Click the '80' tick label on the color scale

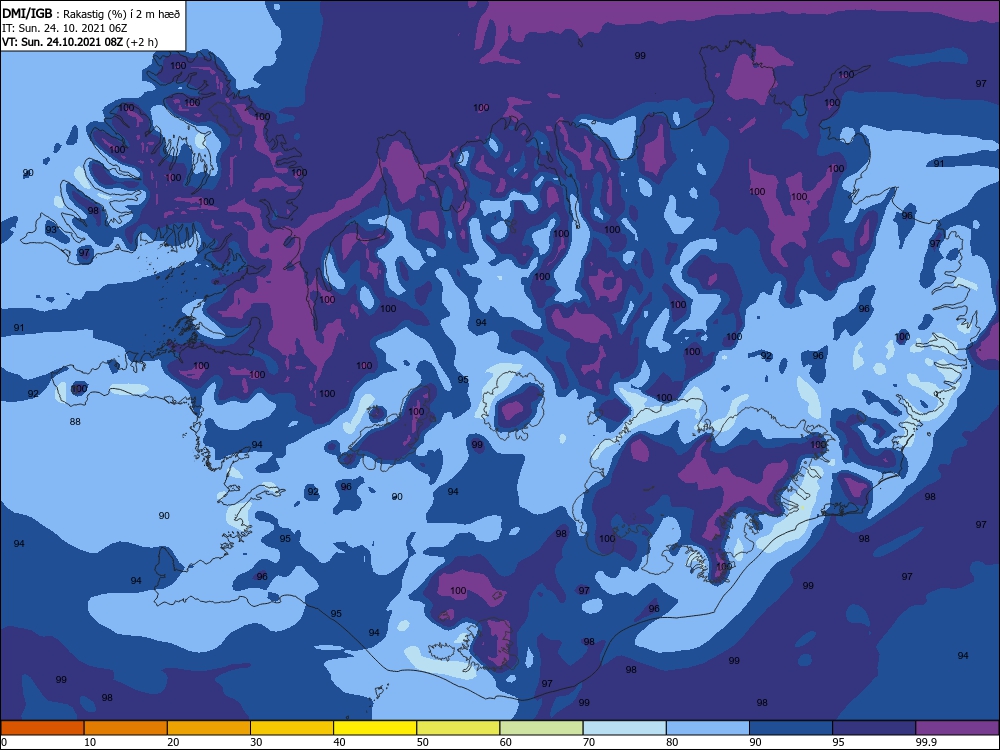click(672, 742)
